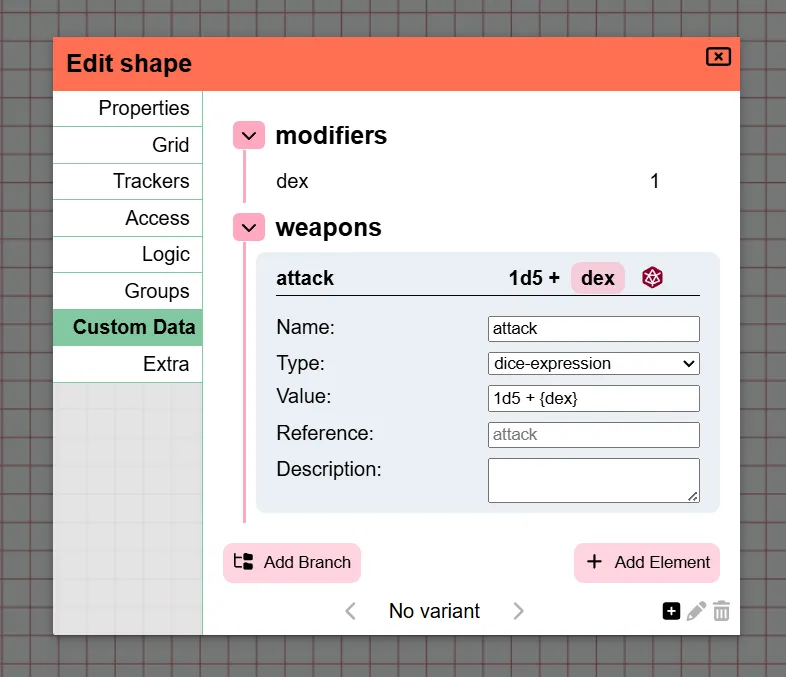Click the '1d5 +' expression text
The height and width of the screenshot is (677, 786).
coord(534,278)
